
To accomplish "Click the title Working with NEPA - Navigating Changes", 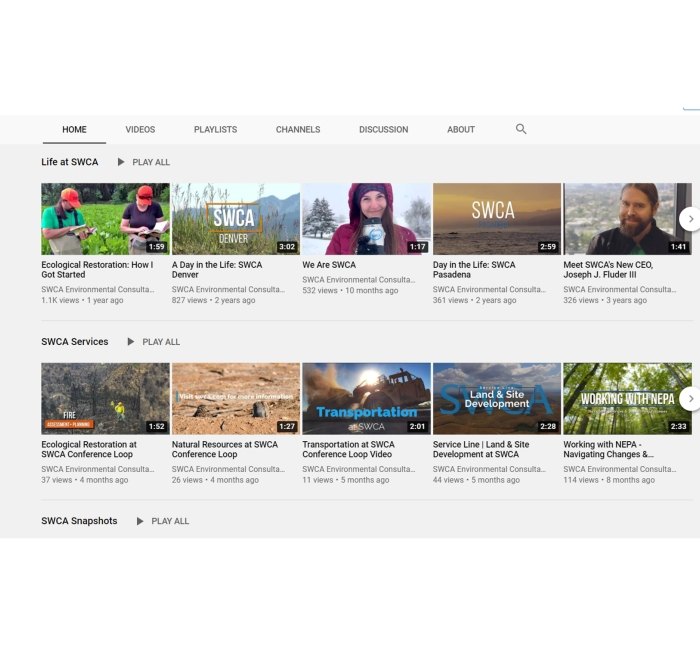I will 608,449.
